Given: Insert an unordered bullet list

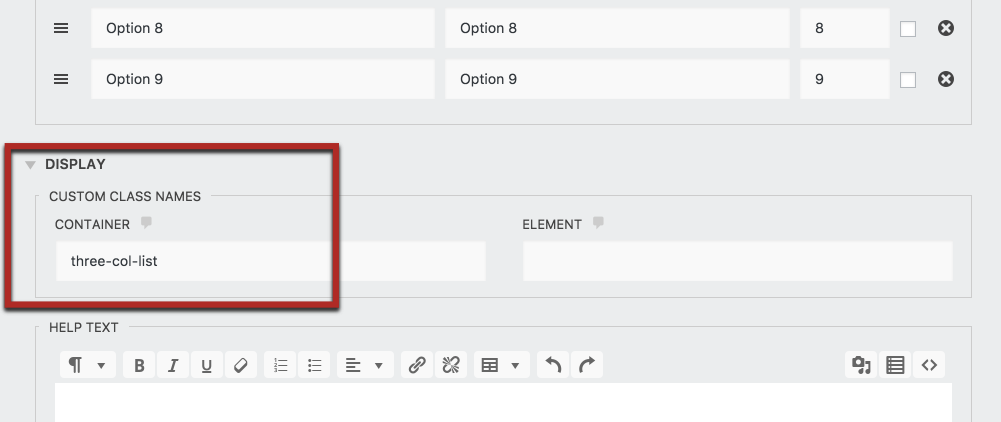Looking at the screenshot, I should tap(314, 366).
